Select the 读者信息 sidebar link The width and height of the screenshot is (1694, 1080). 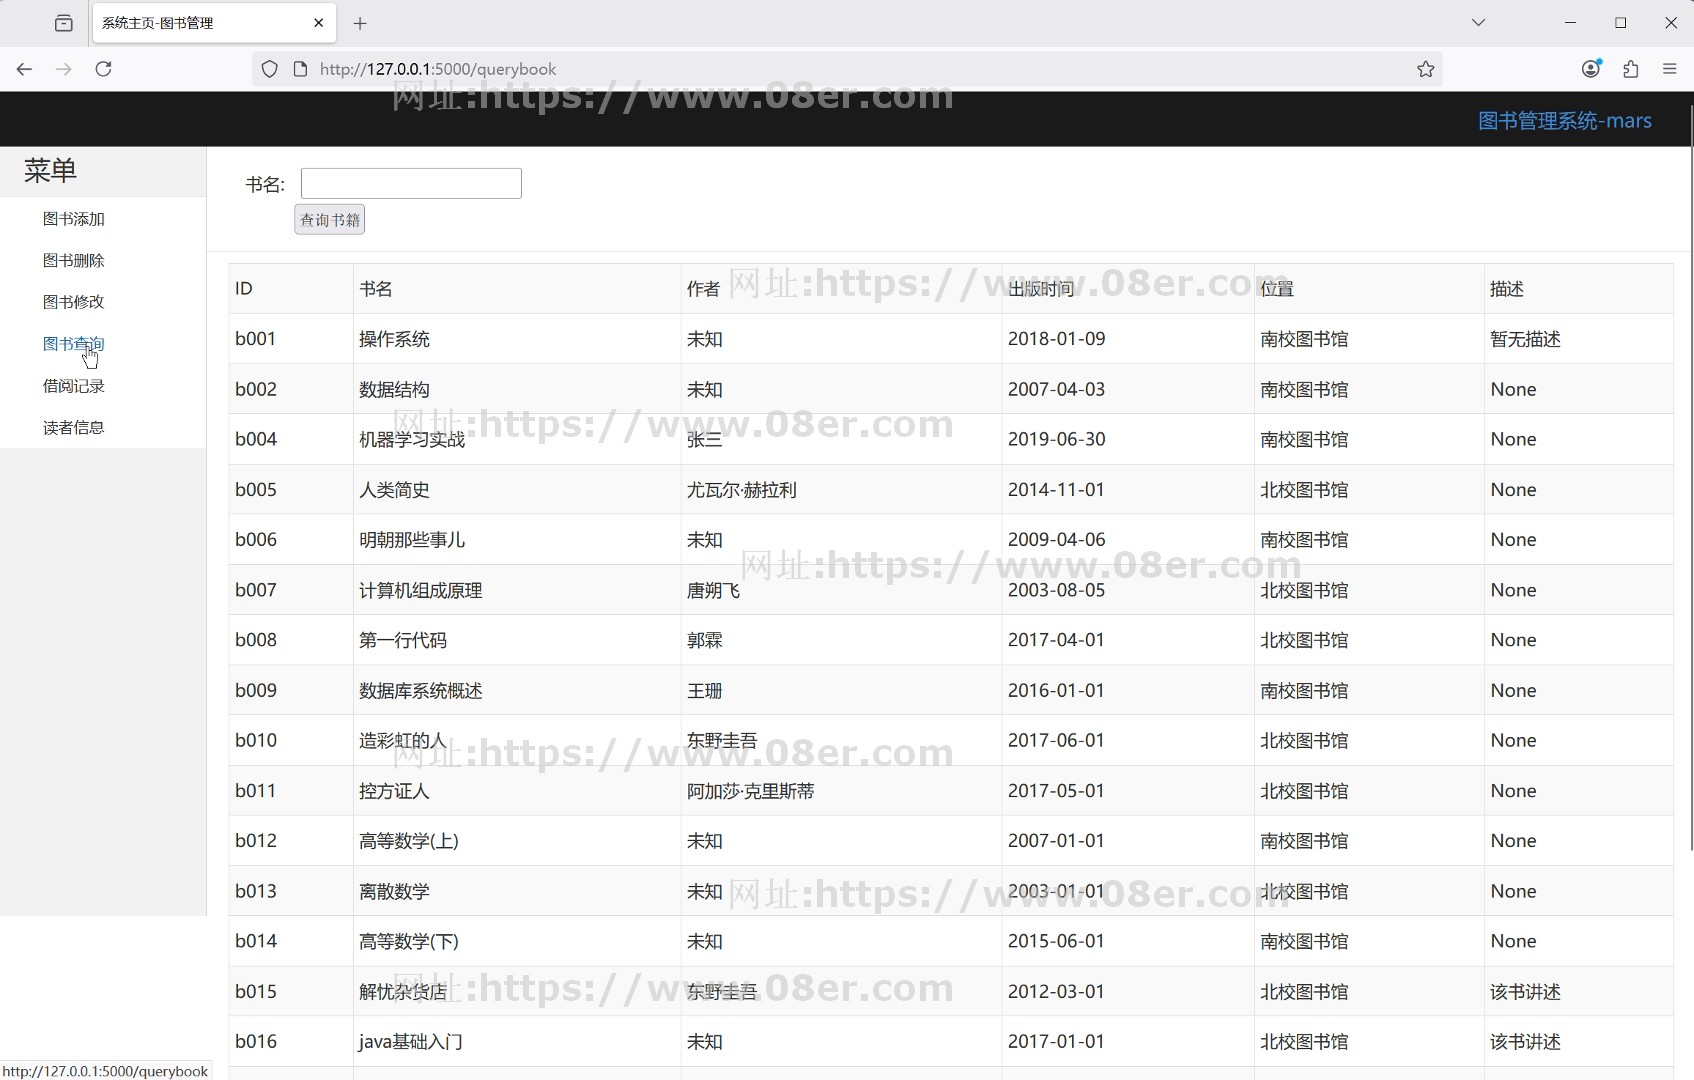click(x=73, y=427)
